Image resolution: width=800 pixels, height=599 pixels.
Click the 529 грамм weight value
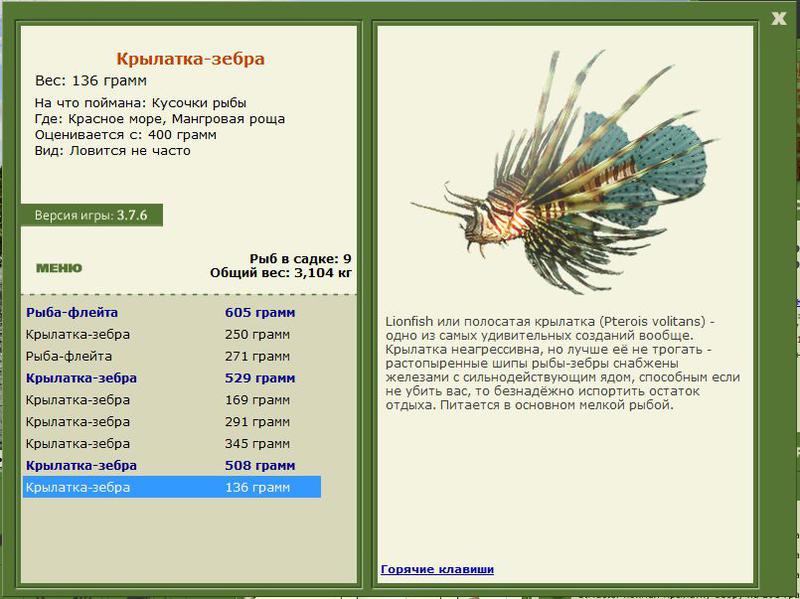point(260,378)
